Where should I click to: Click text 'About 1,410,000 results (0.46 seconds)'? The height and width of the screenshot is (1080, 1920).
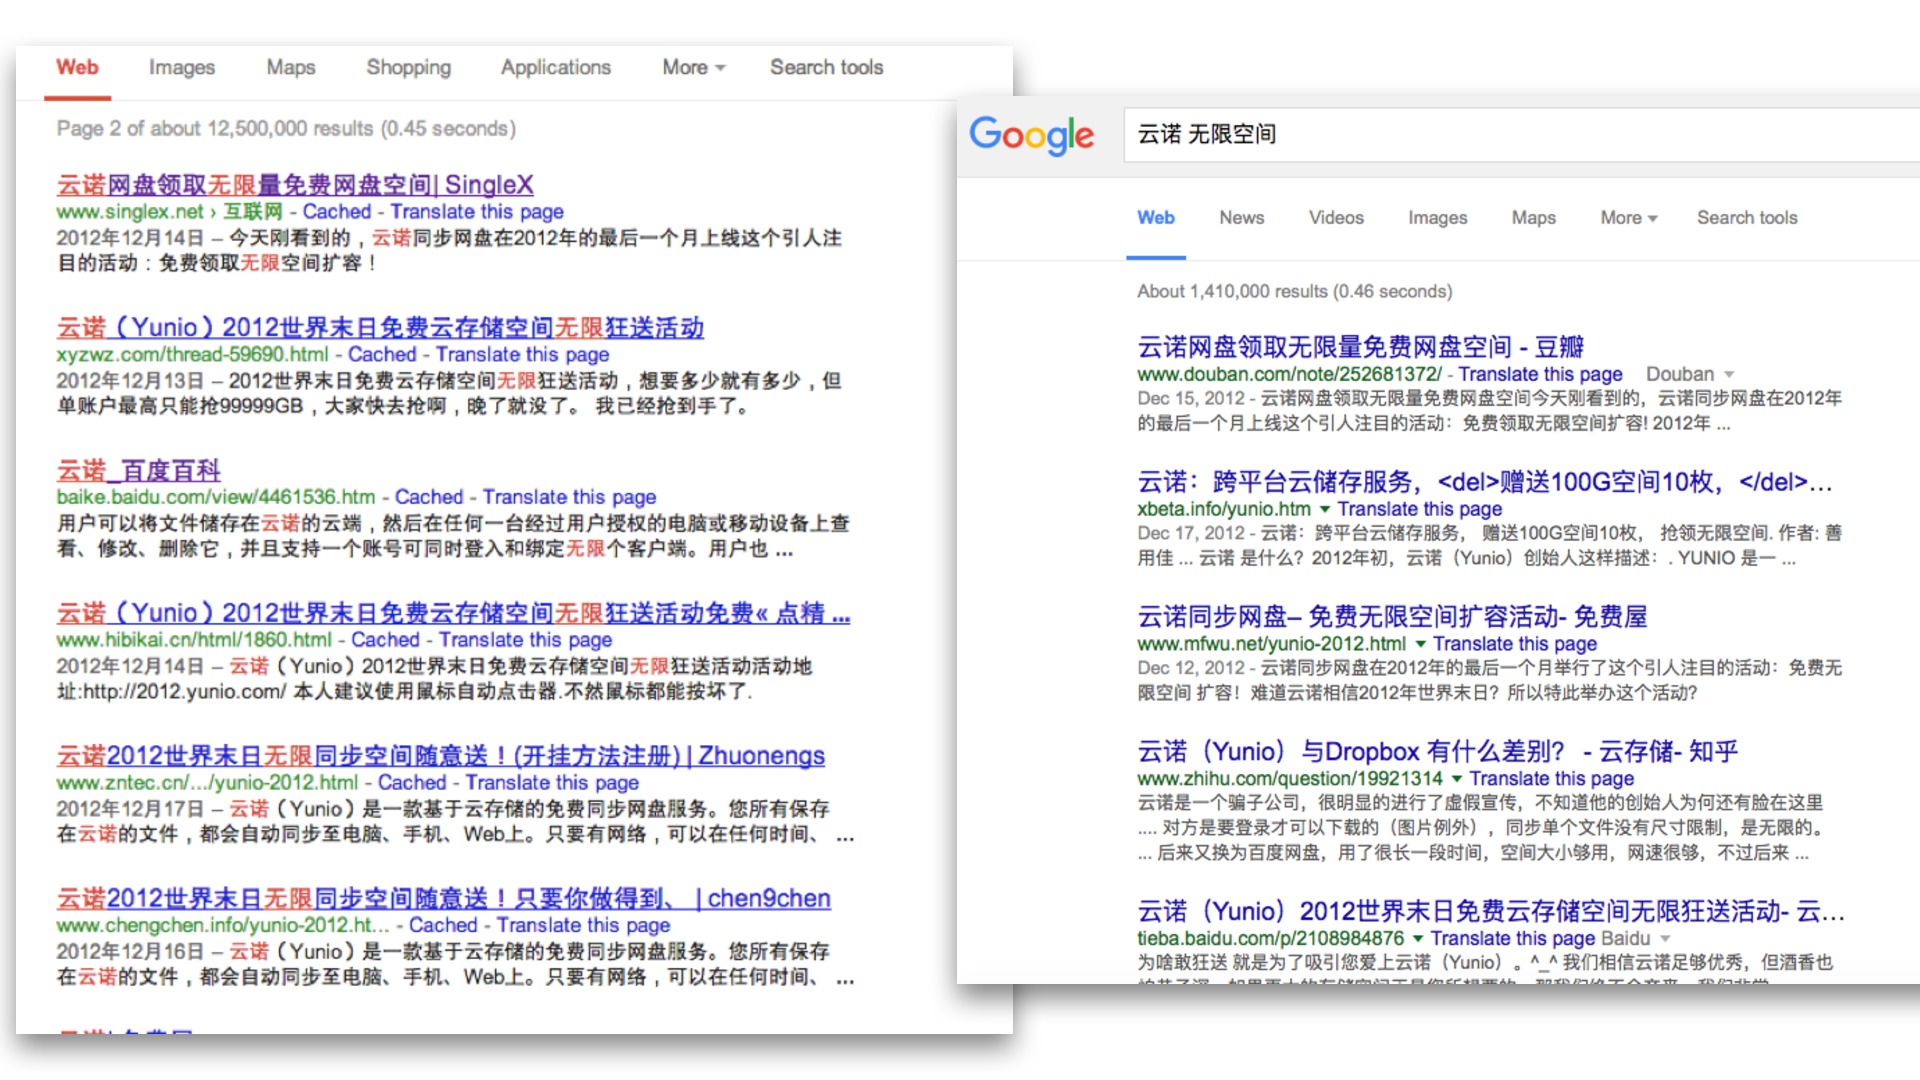click(1294, 291)
